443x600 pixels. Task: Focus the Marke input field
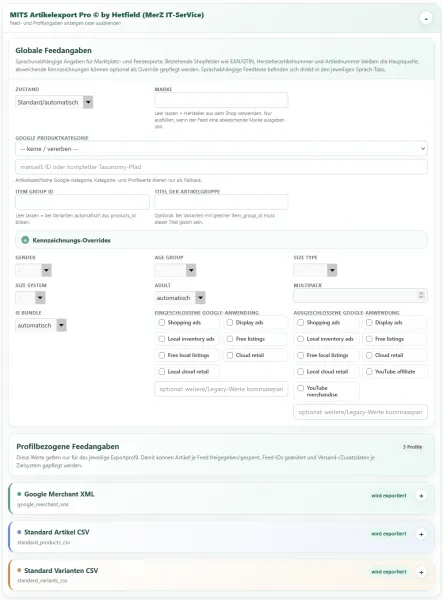(221, 100)
